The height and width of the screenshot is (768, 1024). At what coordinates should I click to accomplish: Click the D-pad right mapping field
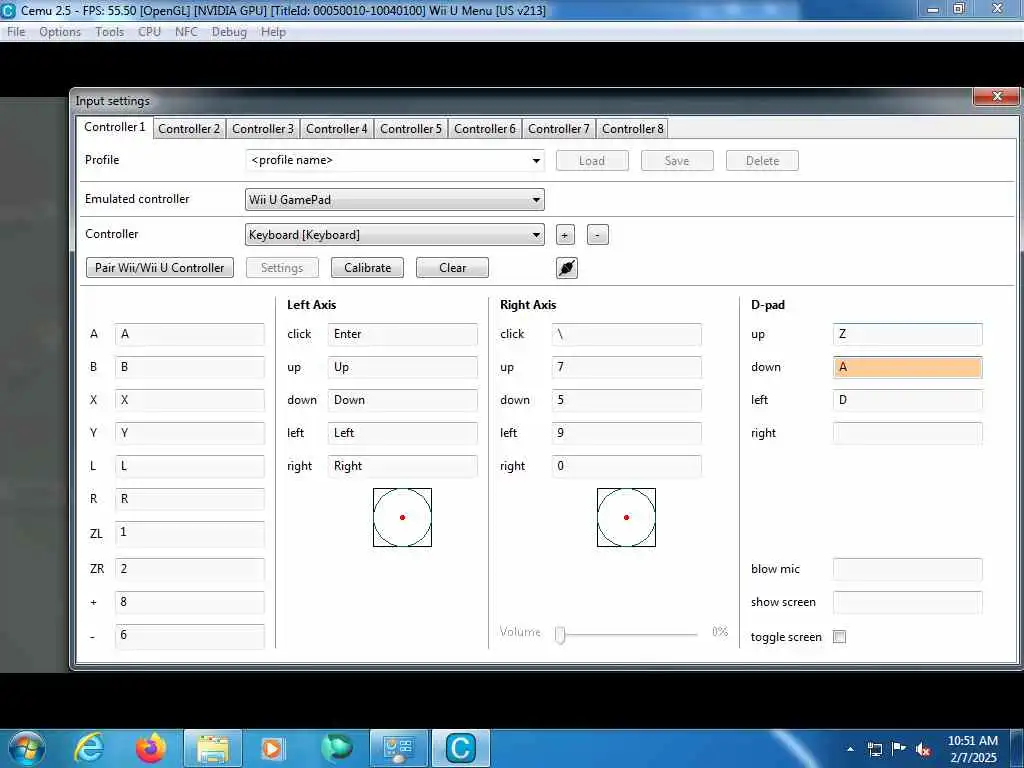point(908,433)
